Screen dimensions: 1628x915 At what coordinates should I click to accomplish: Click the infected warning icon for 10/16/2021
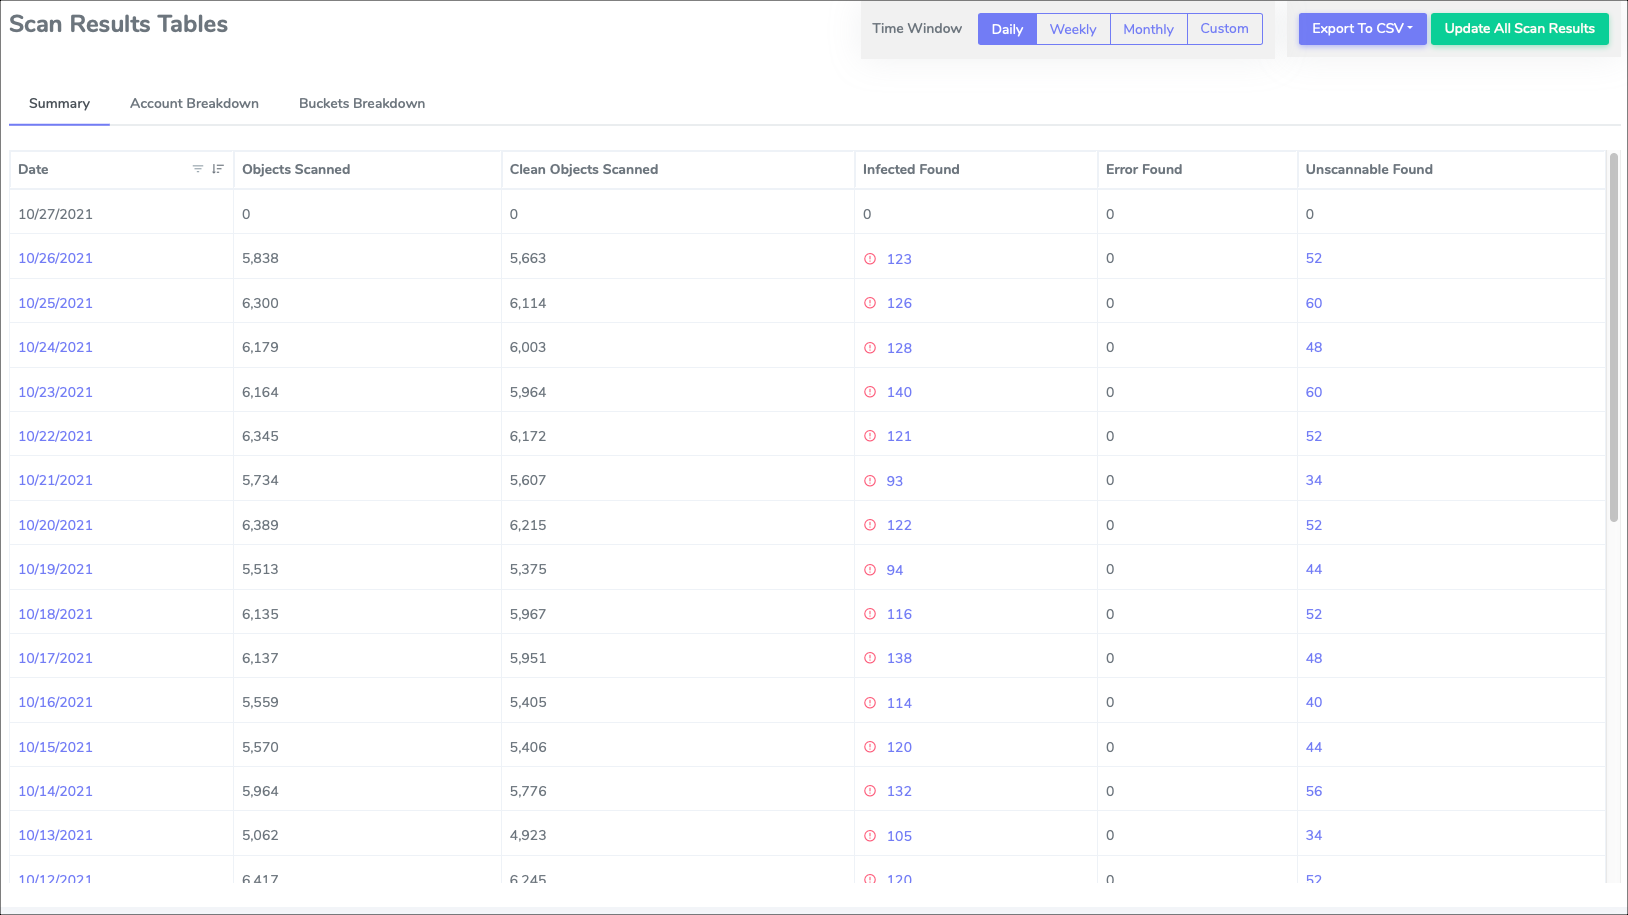click(x=870, y=703)
